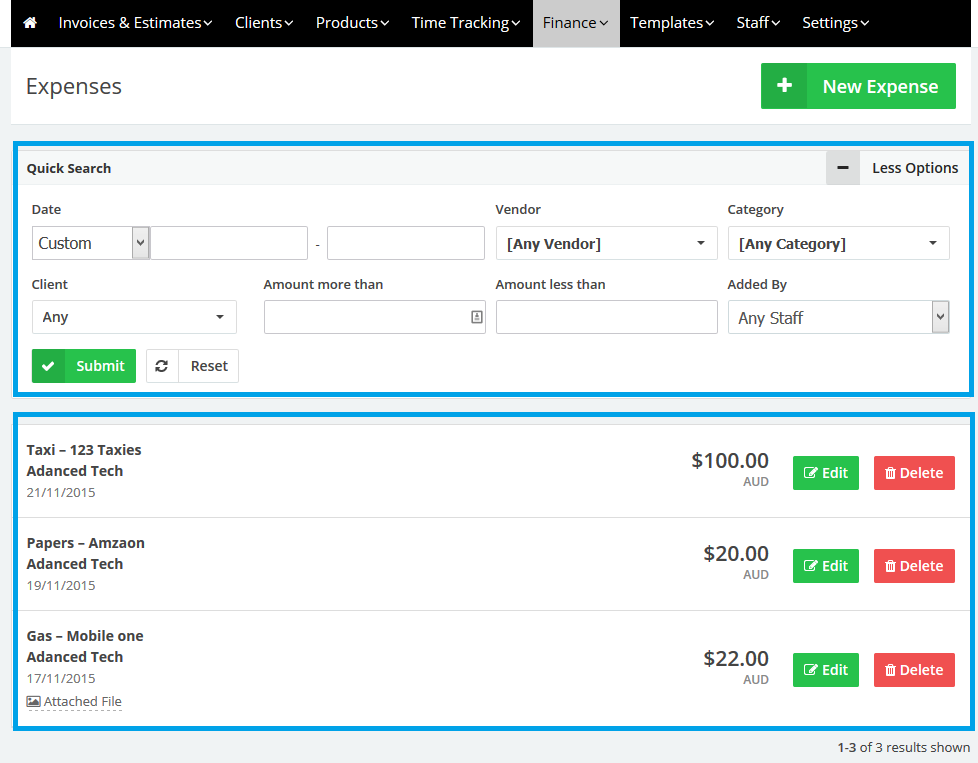Click the Amount less than field
Image resolution: width=978 pixels, height=763 pixels.
[x=606, y=317]
